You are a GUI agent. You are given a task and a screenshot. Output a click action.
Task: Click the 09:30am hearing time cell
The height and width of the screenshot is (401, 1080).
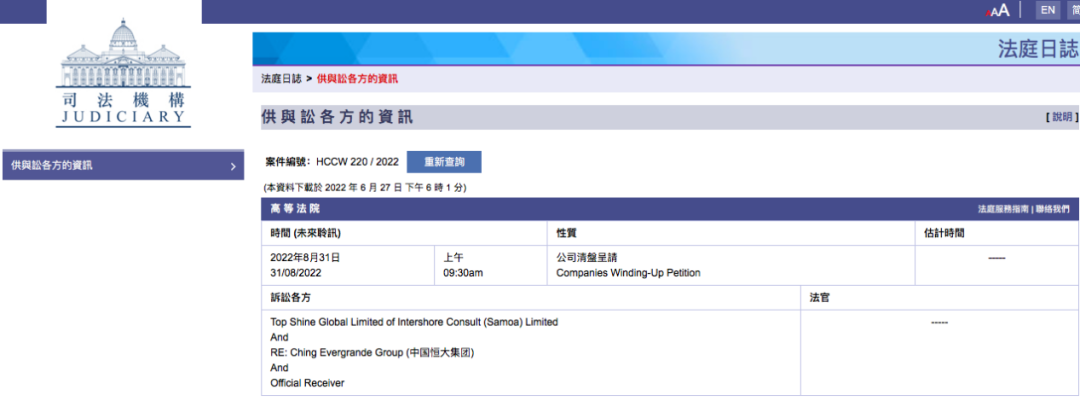(x=463, y=273)
